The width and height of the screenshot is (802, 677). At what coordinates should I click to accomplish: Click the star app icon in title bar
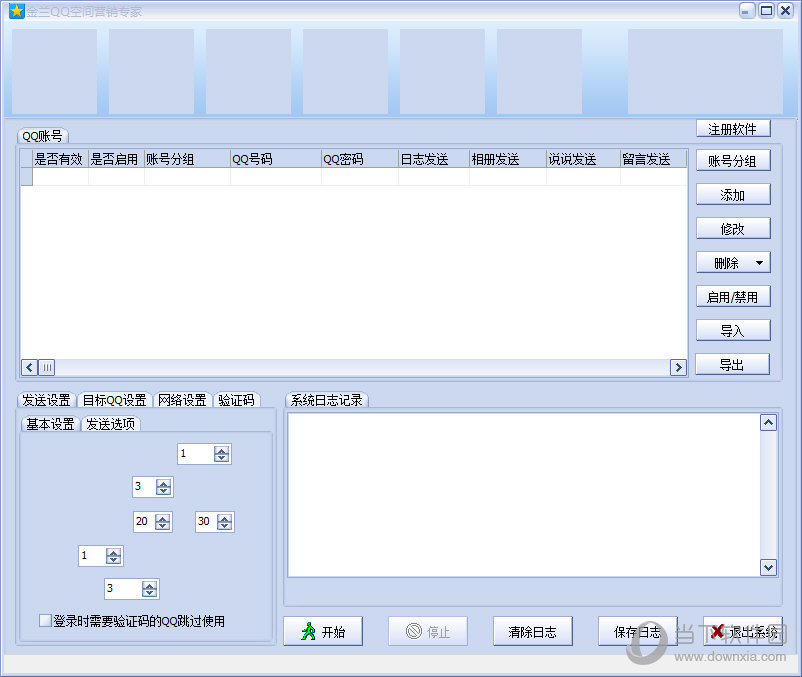click(x=16, y=11)
